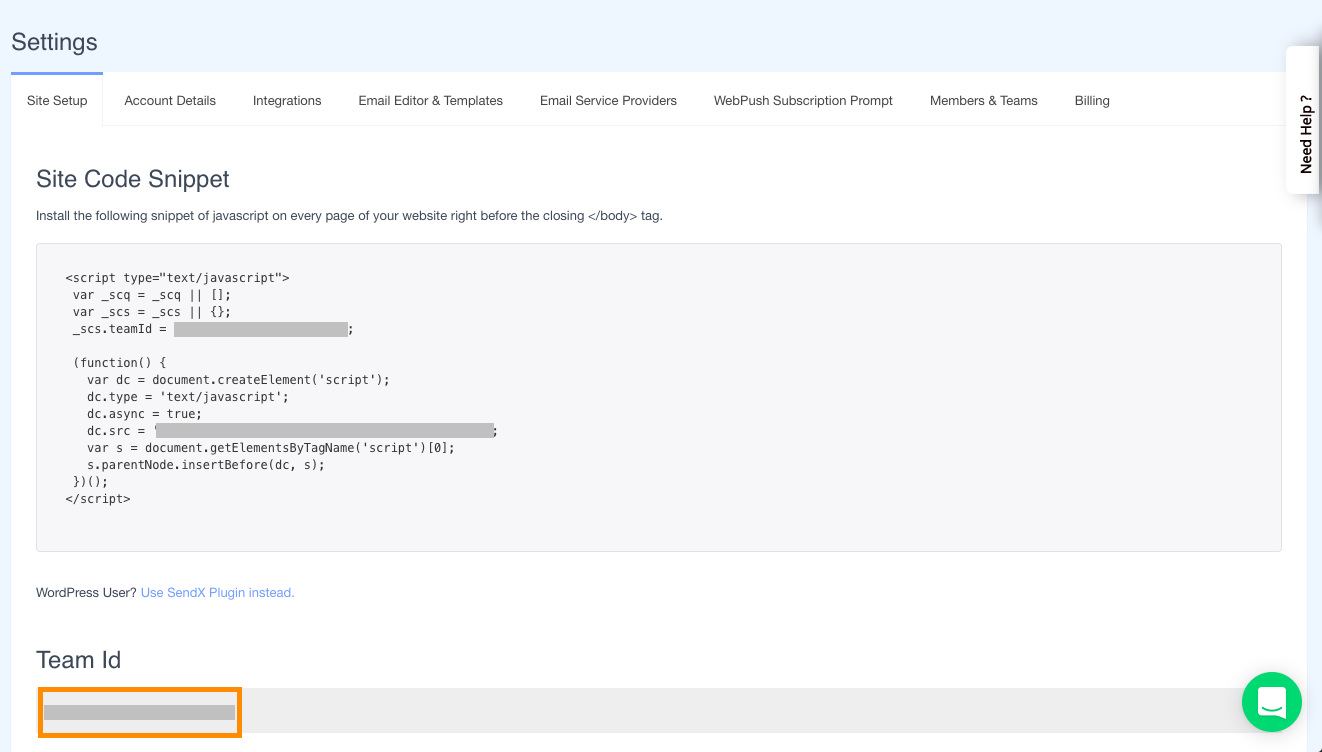Click the 'WordPress User?' text
The height and width of the screenshot is (752, 1322).
click(x=86, y=592)
